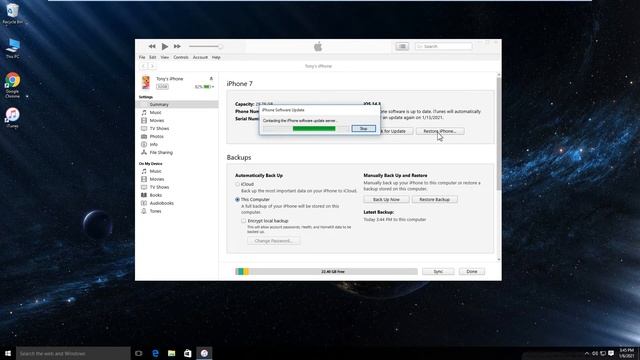The height and width of the screenshot is (360, 640).
Task: Open the Help menu
Action: (x=216, y=58)
